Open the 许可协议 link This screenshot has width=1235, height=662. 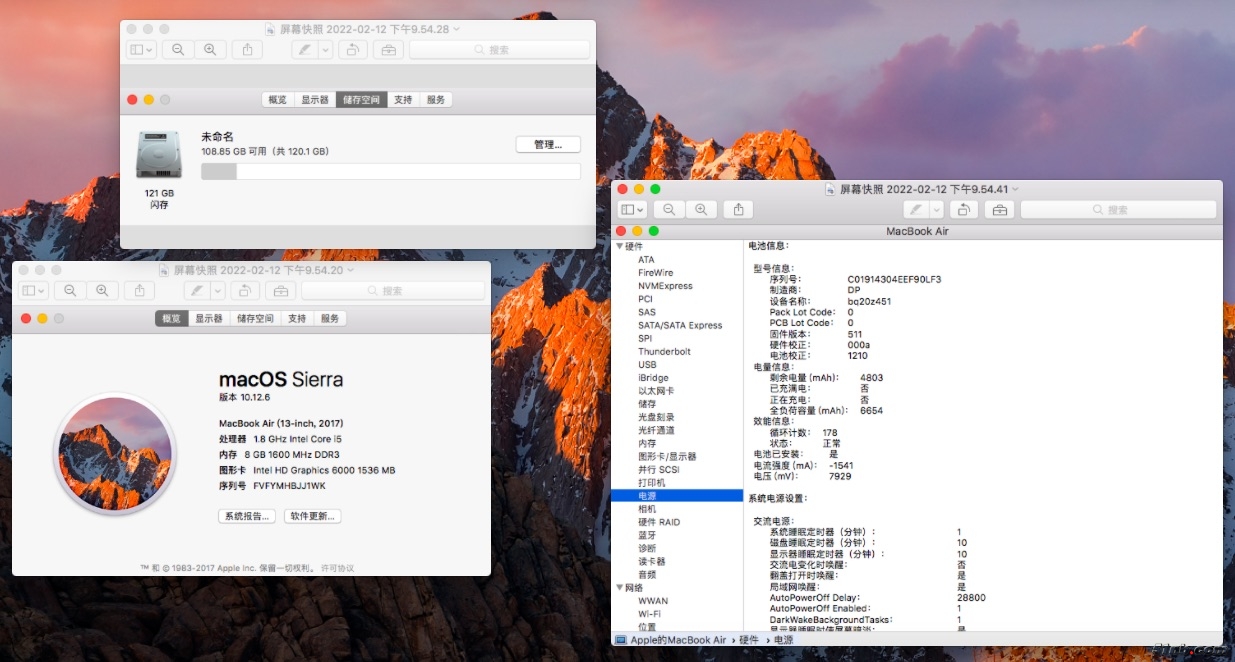coord(337,568)
